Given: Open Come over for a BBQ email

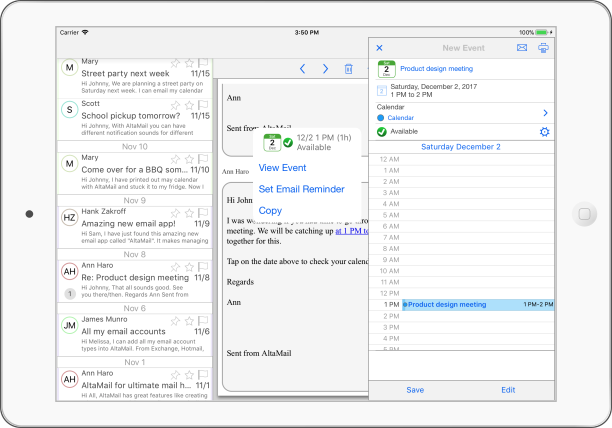Looking at the screenshot, I should coord(135,173).
